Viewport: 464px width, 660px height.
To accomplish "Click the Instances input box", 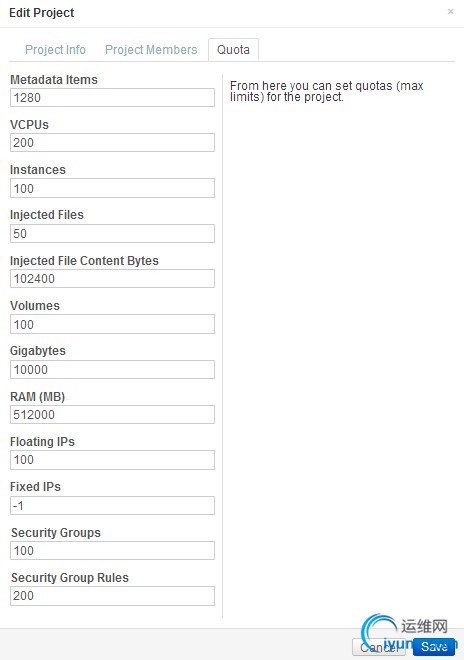I will click(x=112, y=188).
